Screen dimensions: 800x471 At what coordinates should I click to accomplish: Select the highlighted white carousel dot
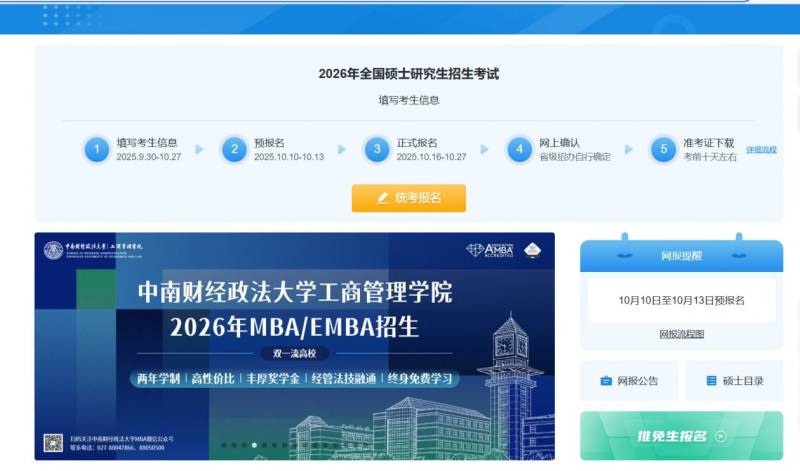pyautogui.click(x=254, y=445)
